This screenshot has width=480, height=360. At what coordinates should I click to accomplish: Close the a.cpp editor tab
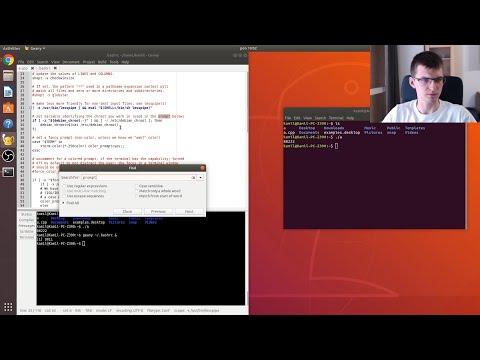coord(33,68)
